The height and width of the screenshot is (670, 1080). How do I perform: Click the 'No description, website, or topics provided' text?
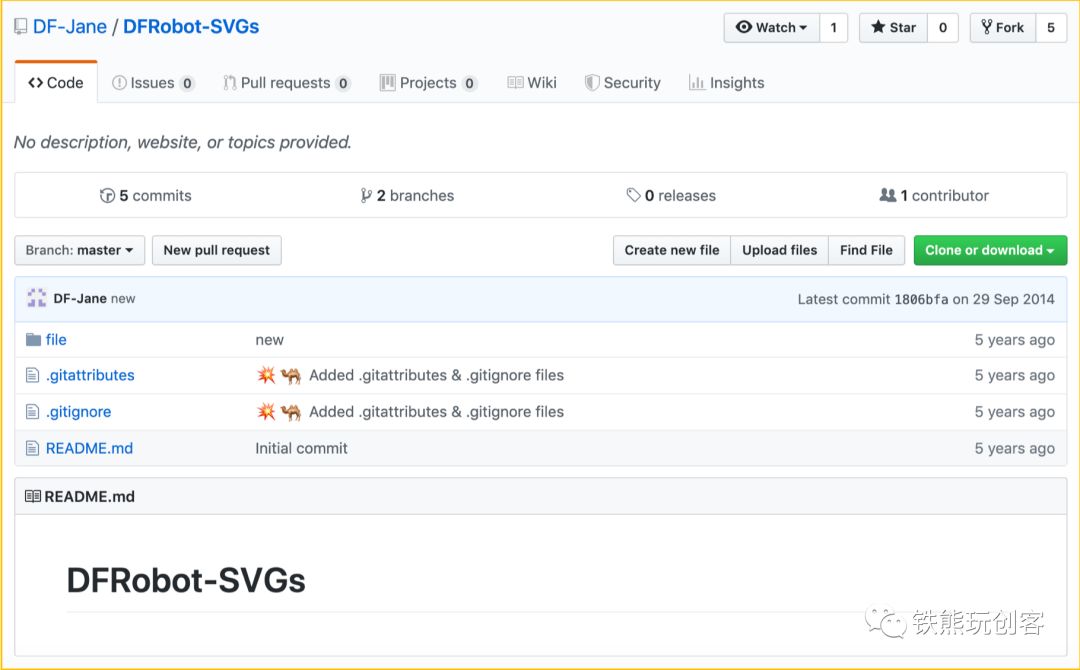(183, 142)
